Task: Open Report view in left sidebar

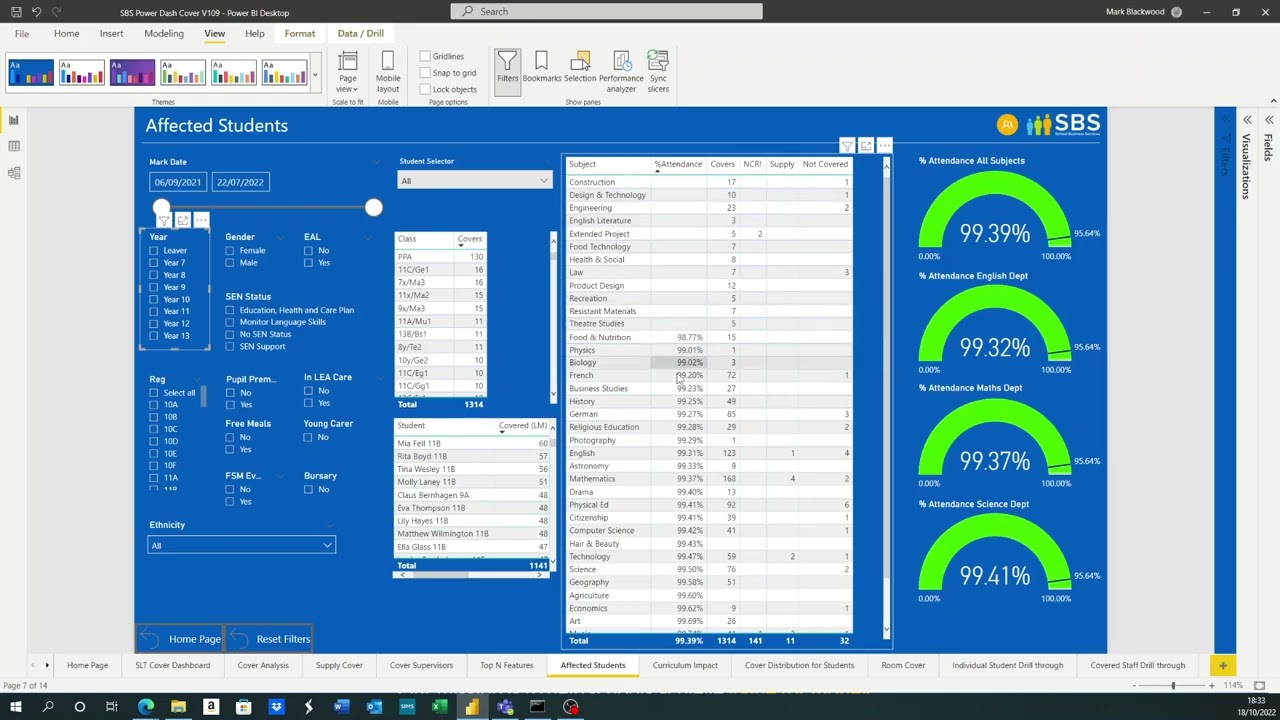Action: point(14,120)
